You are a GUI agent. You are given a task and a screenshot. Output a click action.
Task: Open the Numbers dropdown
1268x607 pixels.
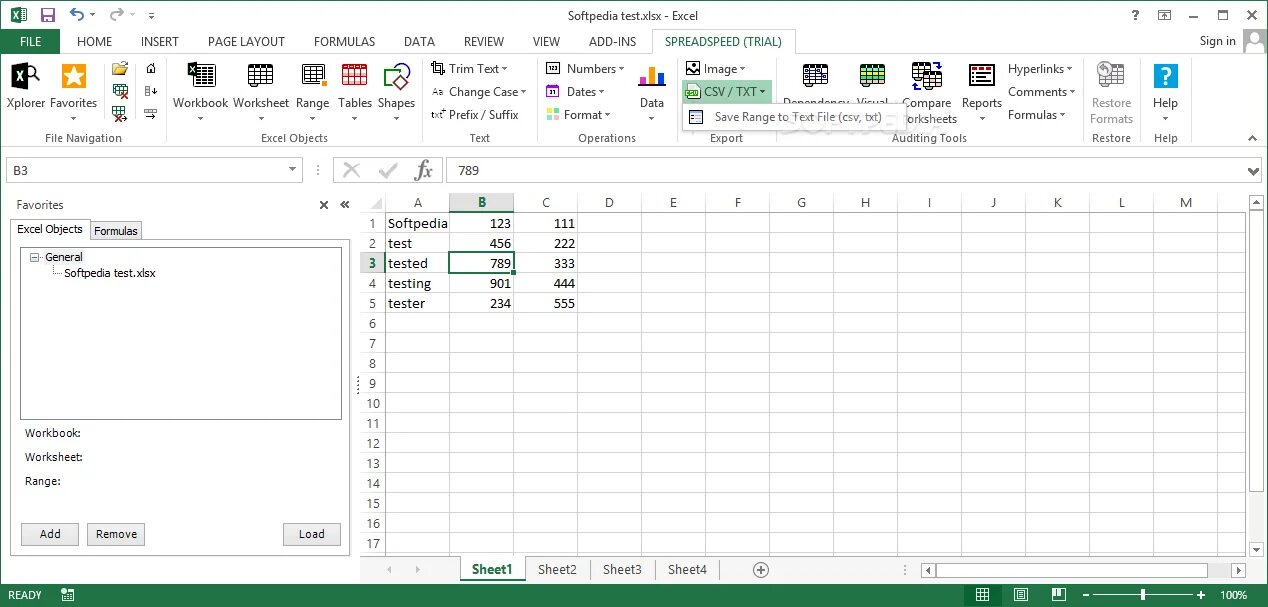[x=585, y=69]
